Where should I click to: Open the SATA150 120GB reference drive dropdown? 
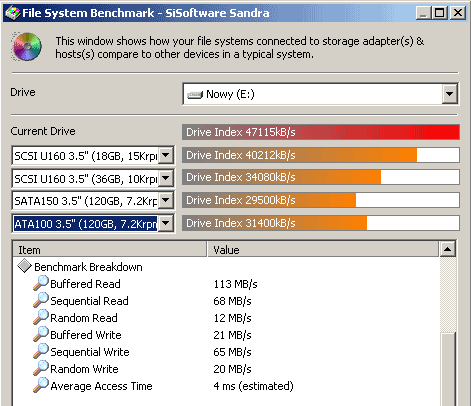(166, 201)
